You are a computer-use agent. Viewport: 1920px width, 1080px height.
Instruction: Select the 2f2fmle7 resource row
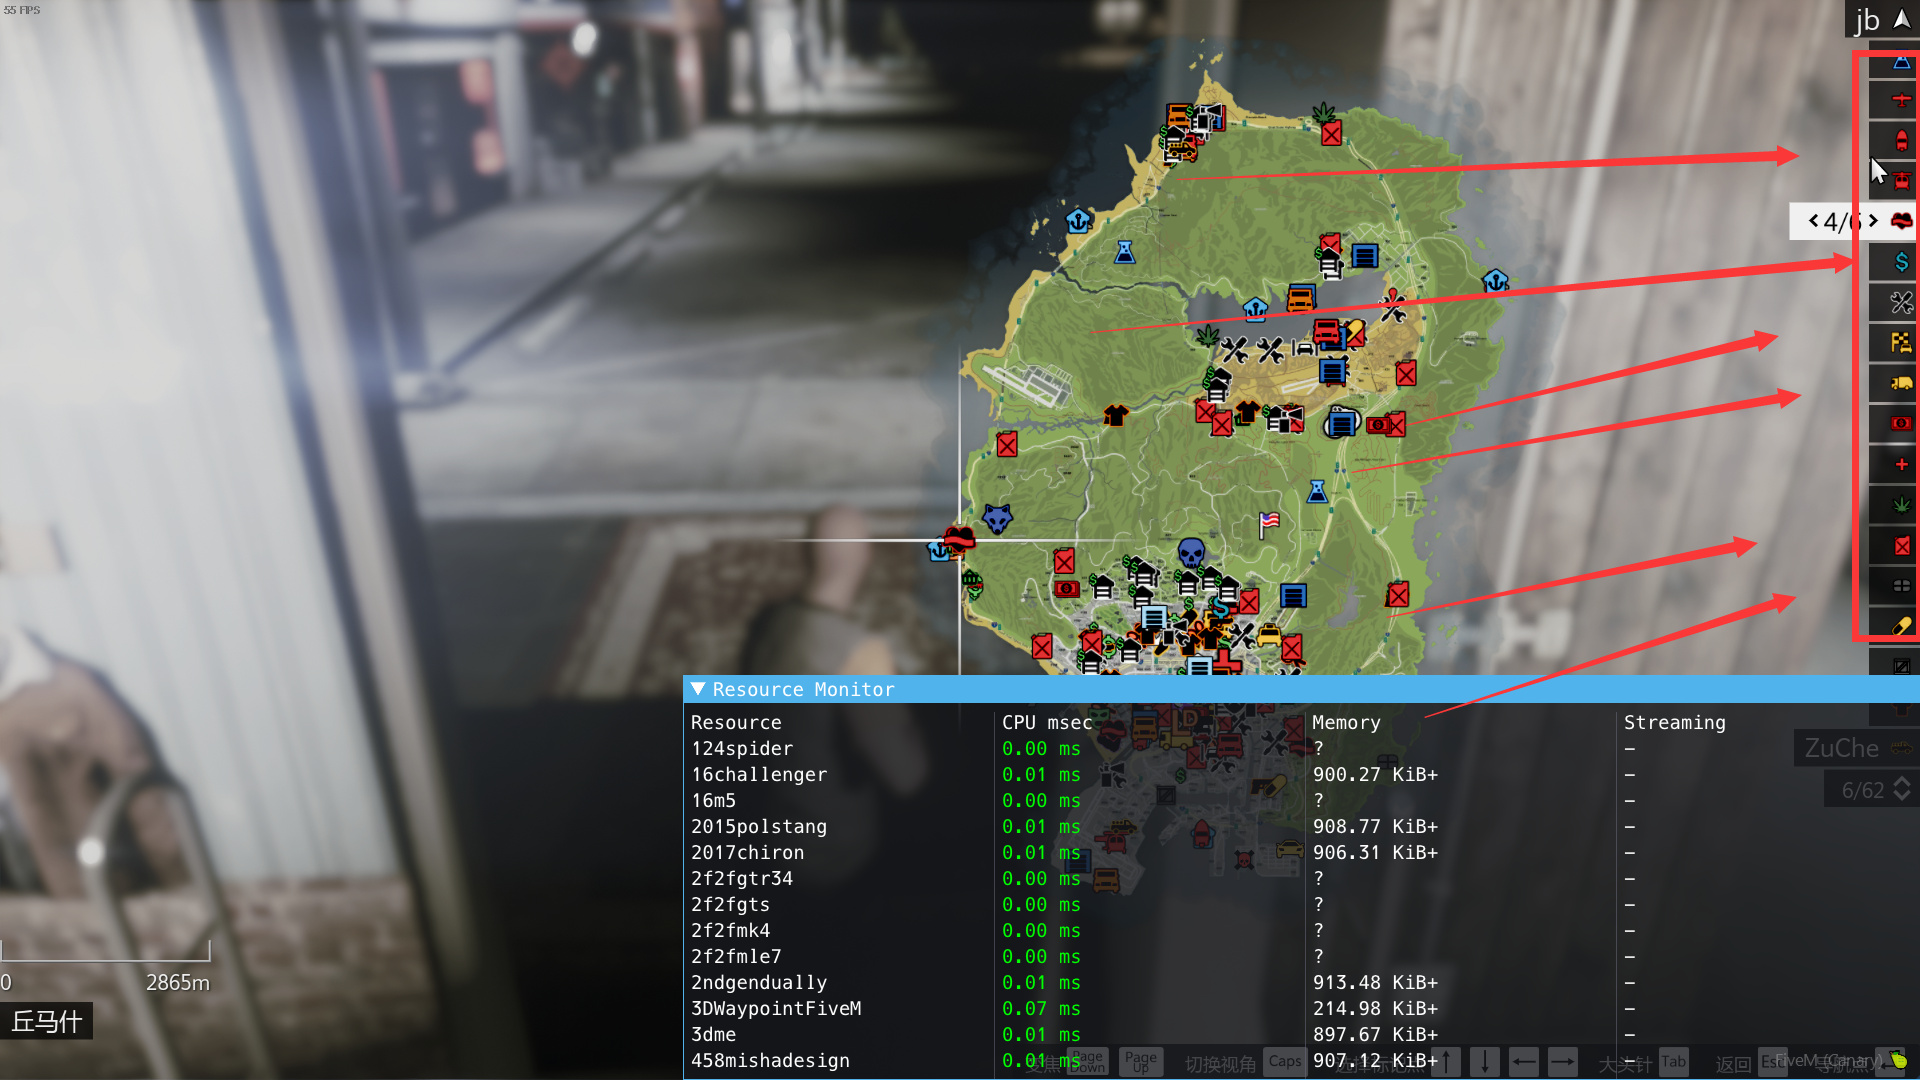click(x=1301, y=956)
